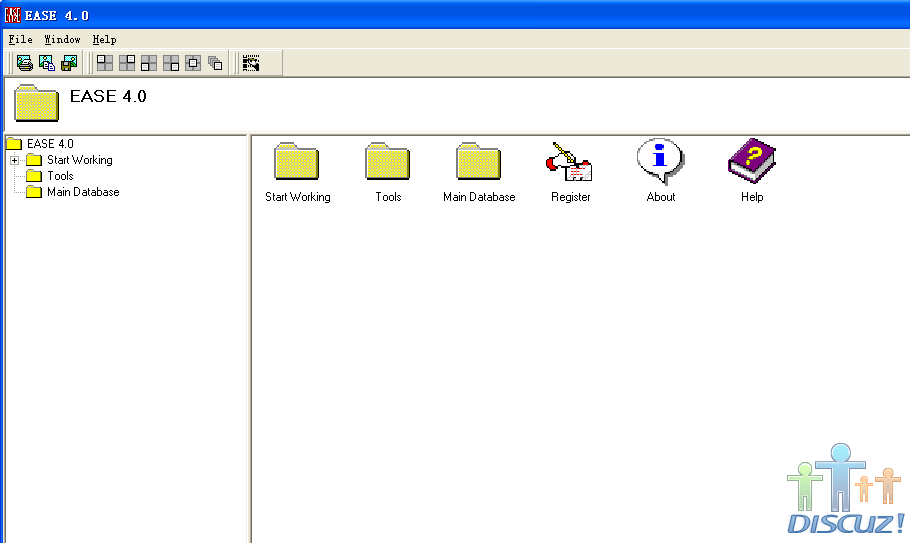This screenshot has height=543, width=910.
Task: Position window in the bottom-left quadrant
Action: [149, 63]
